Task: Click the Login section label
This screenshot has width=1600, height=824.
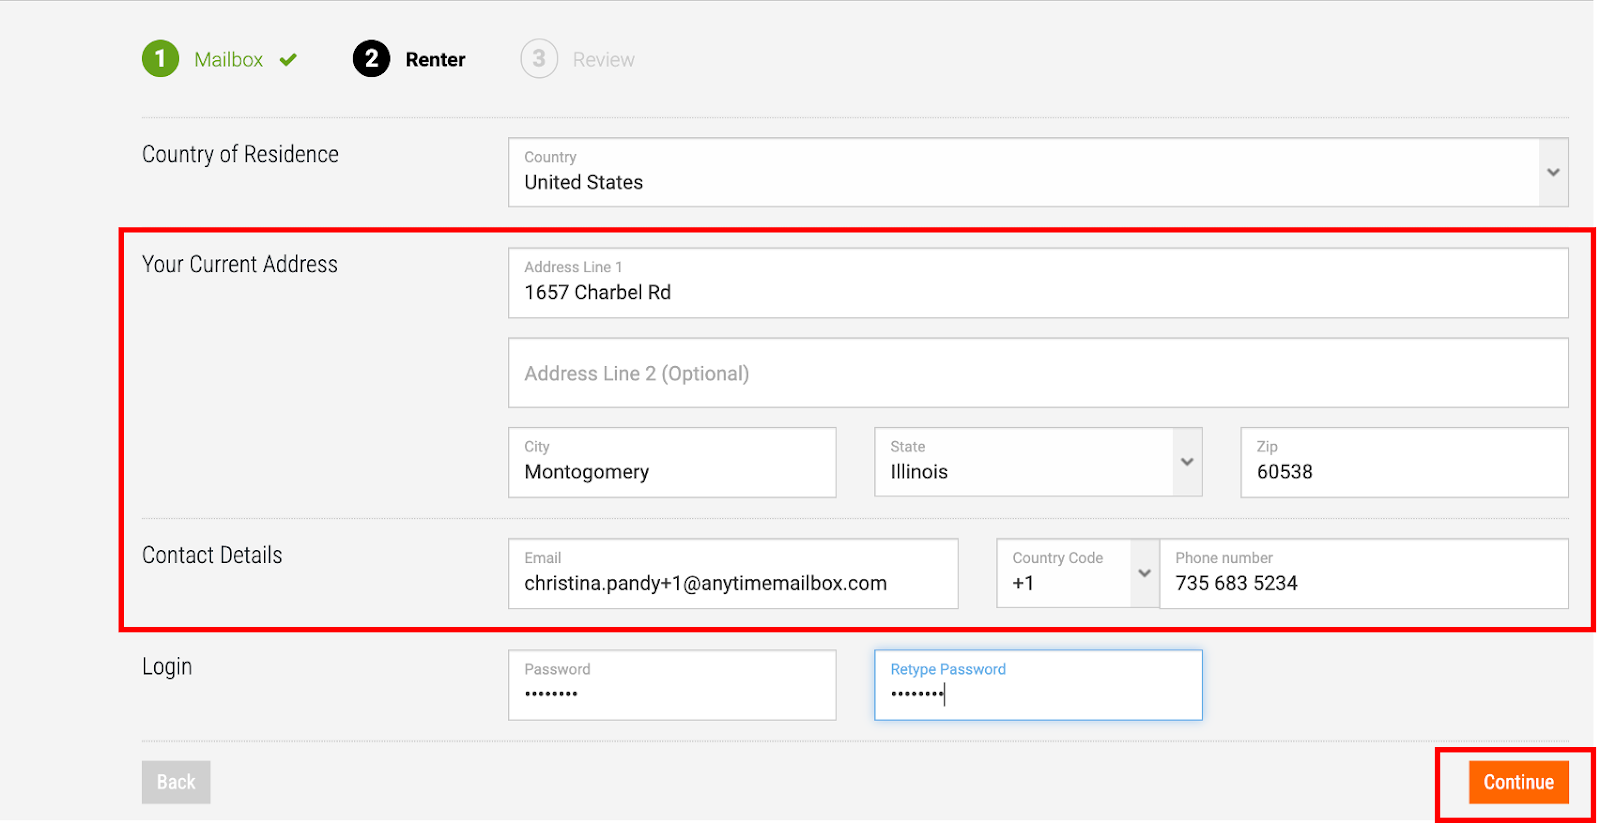Action: (x=167, y=667)
